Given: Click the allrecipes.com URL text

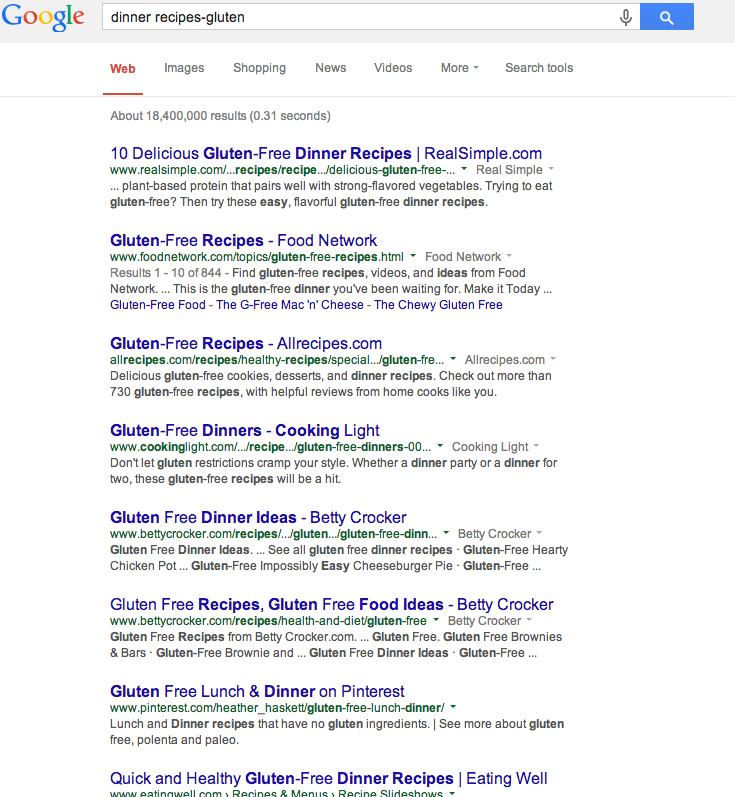Looking at the screenshot, I should tap(277, 360).
